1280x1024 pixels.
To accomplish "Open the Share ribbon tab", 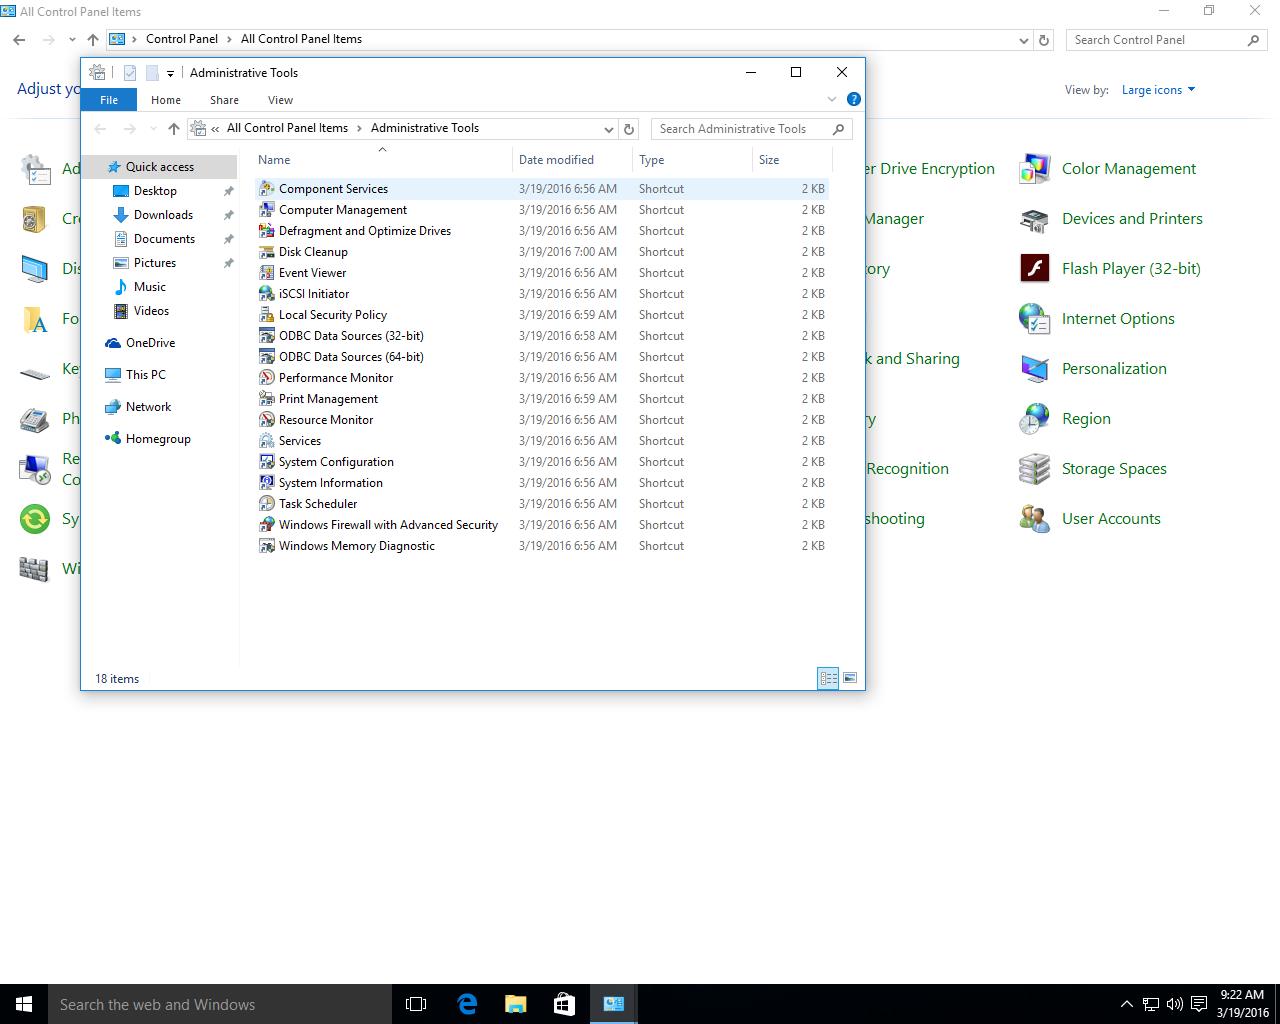I will point(224,100).
